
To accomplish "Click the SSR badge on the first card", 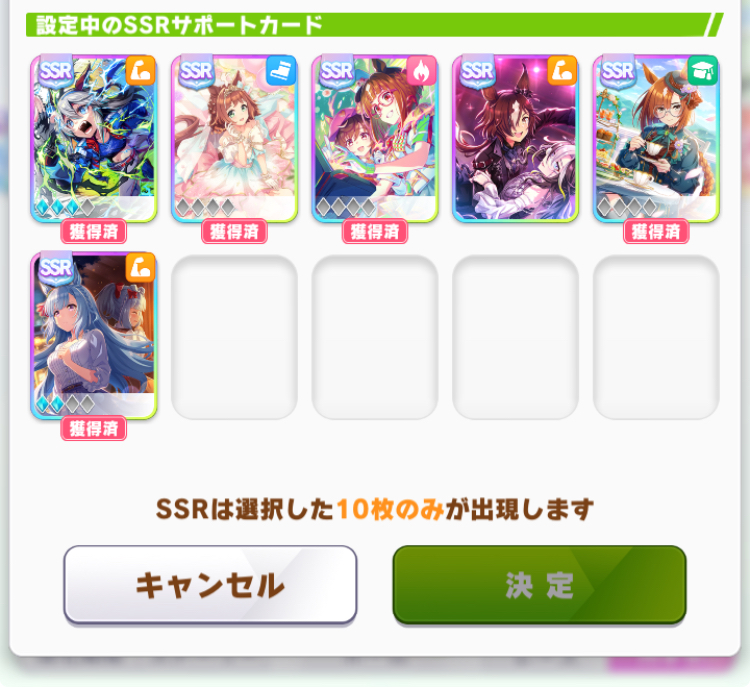I will [x=55, y=72].
